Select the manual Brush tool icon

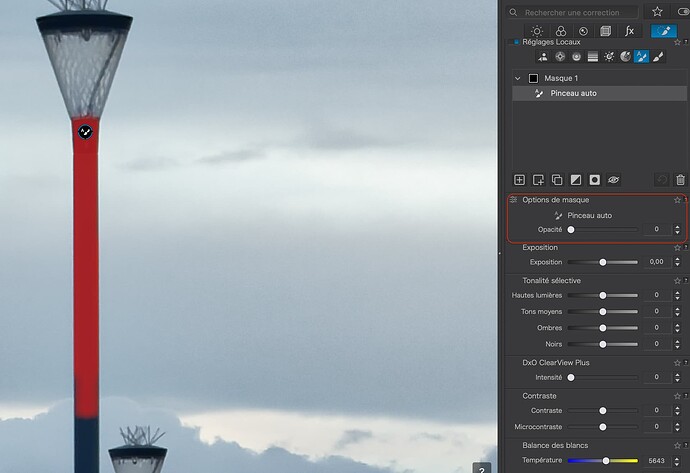pyautogui.click(x=658, y=57)
